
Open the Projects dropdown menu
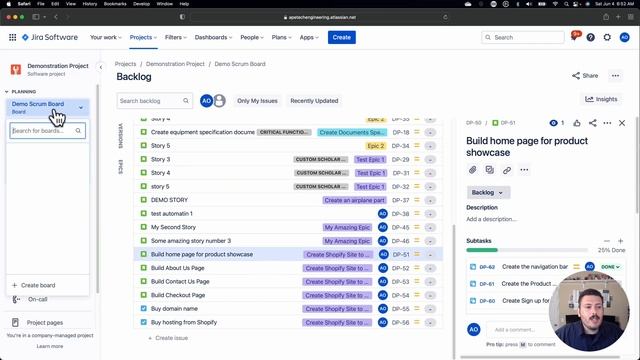tap(143, 37)
